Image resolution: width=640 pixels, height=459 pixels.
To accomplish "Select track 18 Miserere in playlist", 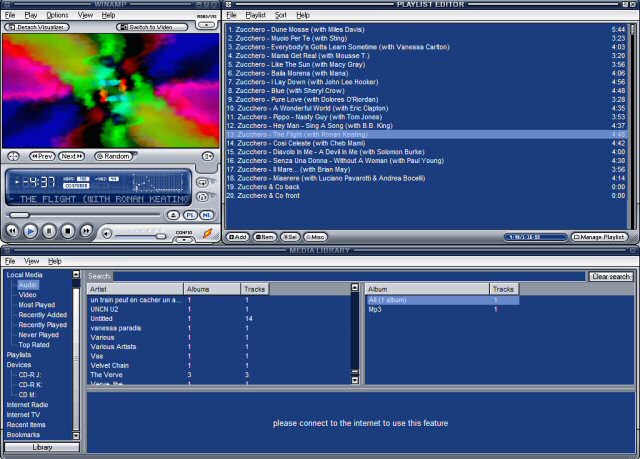I will (x=426, y=178).
